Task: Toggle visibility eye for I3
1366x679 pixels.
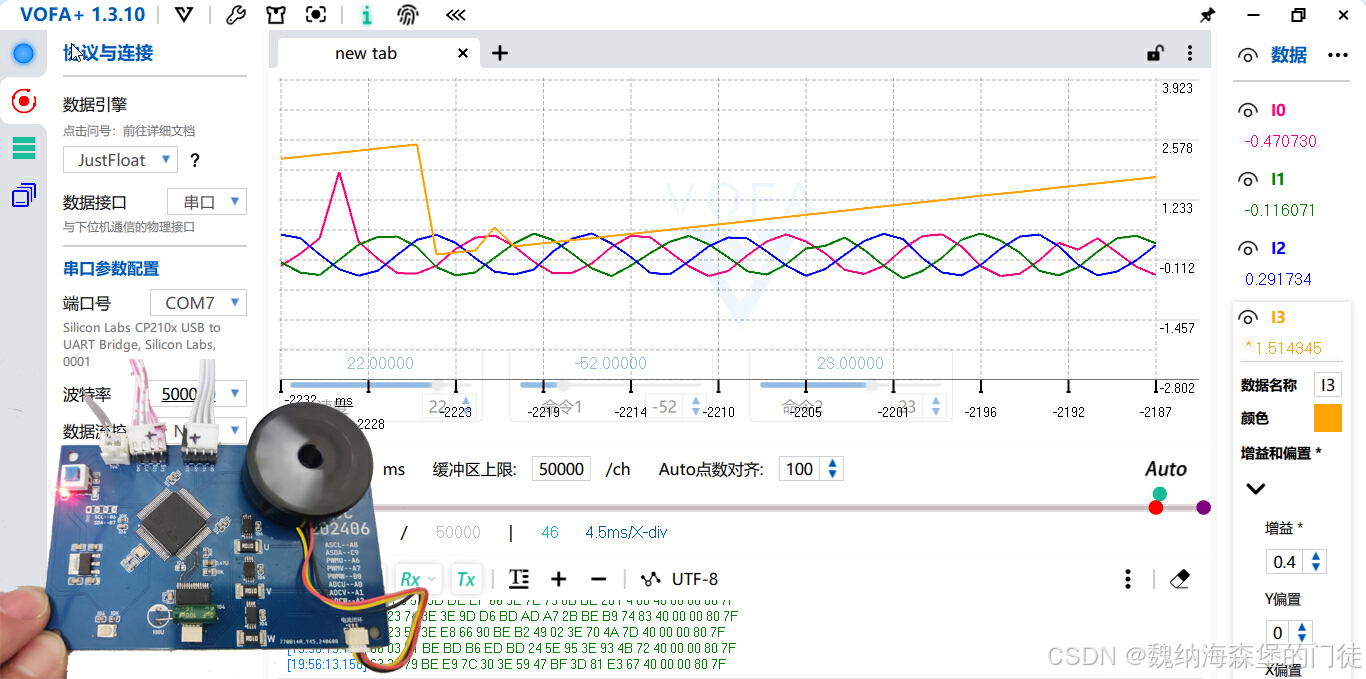Action: click(1248, 318)
